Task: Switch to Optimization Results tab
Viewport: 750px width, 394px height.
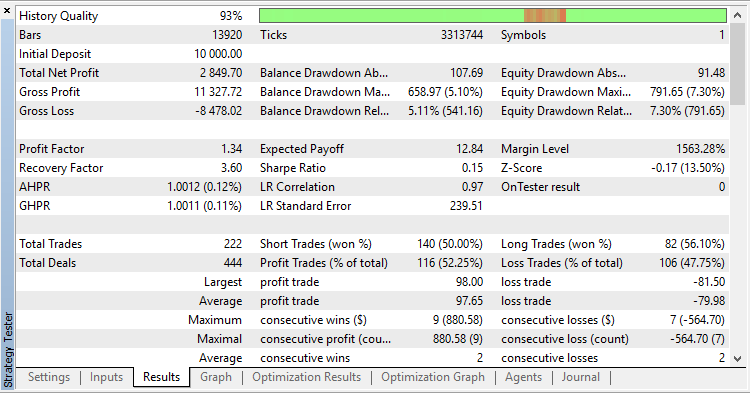Action: pyautogui.click(x=307, y=377)
